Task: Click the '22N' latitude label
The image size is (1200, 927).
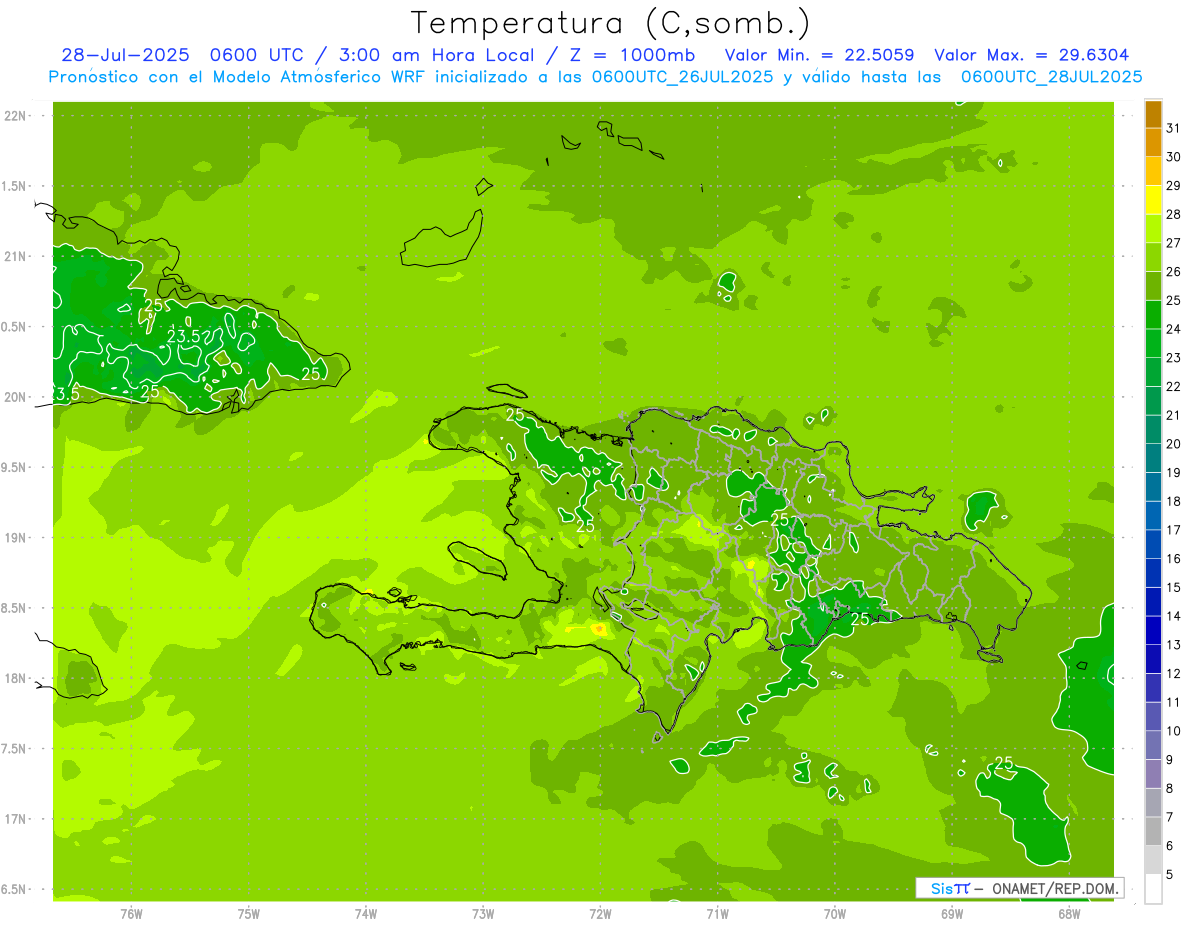Action: (15, 116)
